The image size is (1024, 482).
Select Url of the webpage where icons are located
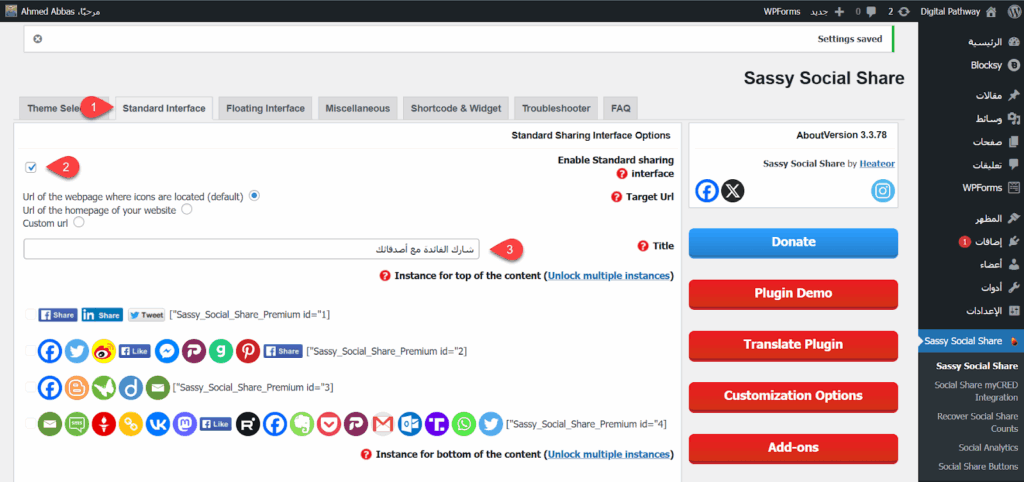(255, 195)
